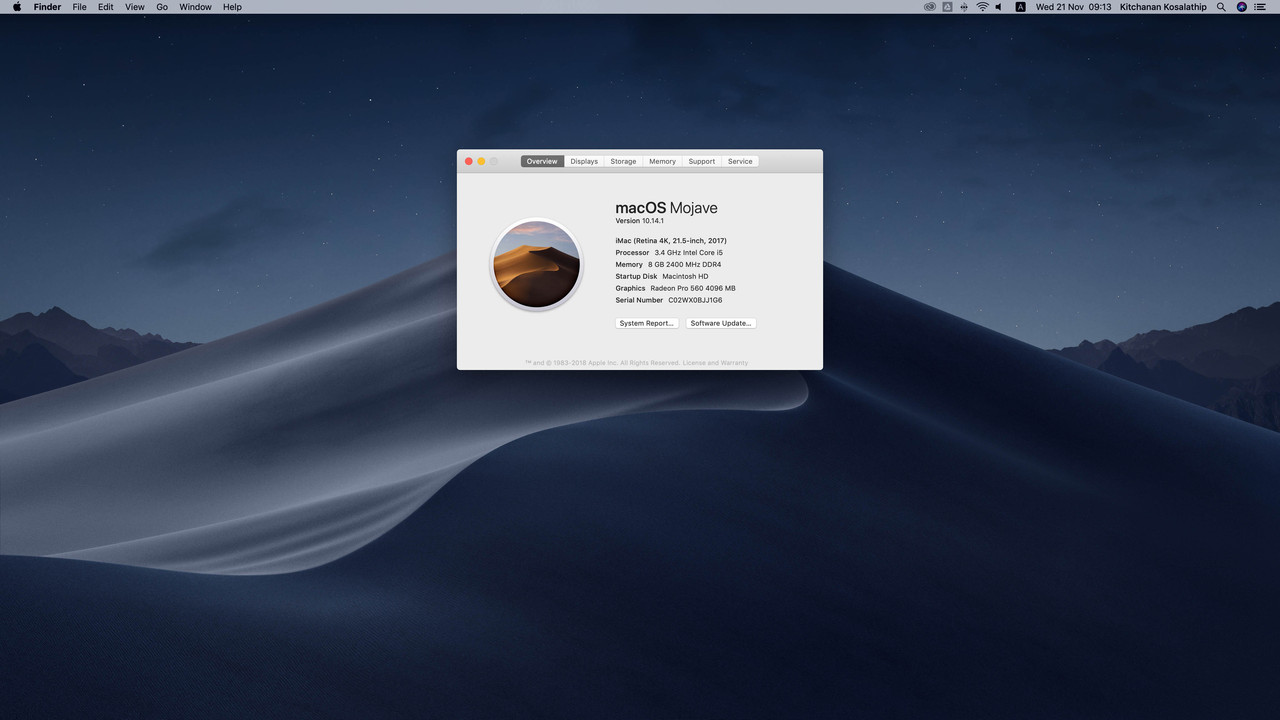The image size is (1280, 720).
Task: Open the Go menu
Action: coord(162,7)
